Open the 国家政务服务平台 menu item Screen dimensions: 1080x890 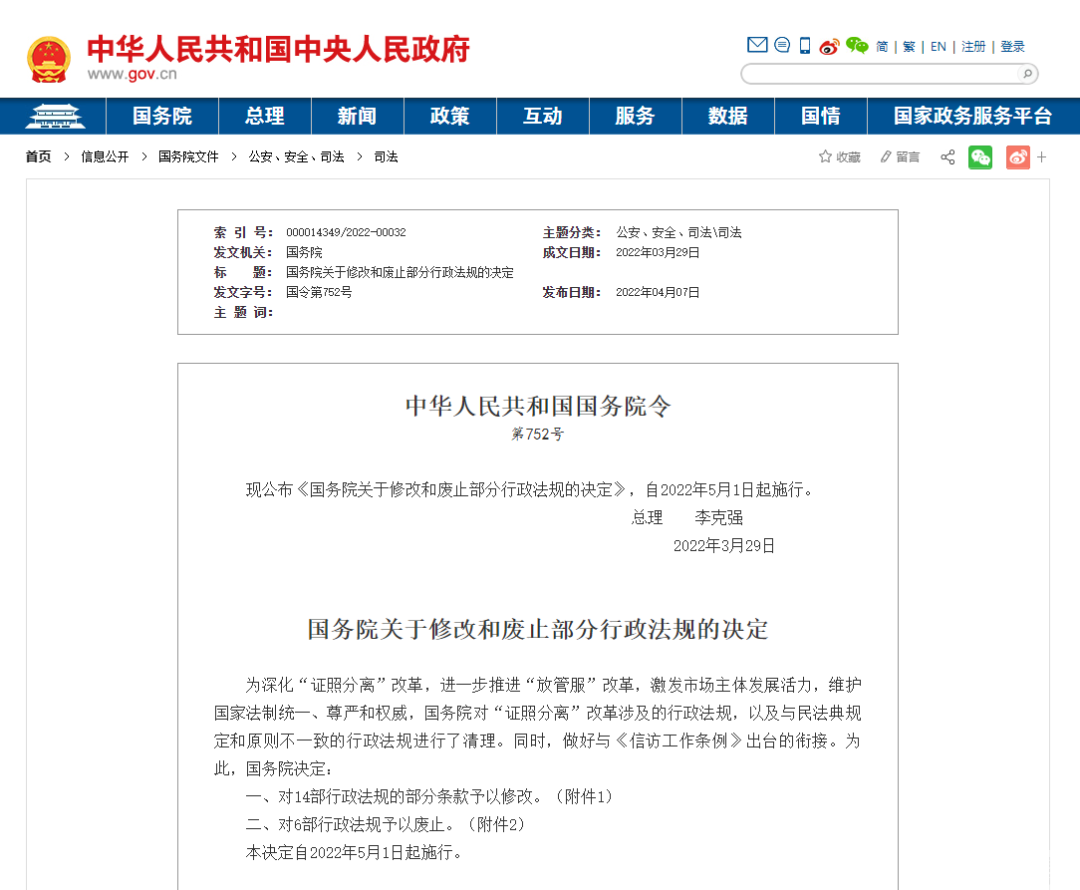pyautogui.click(x=972, y=116)
